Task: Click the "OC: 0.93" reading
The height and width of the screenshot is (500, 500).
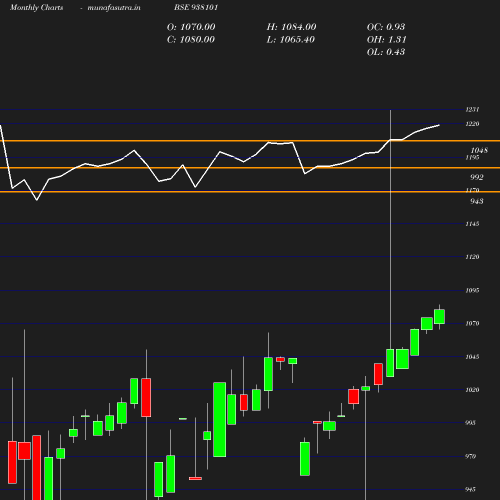Action: [386, 27]
